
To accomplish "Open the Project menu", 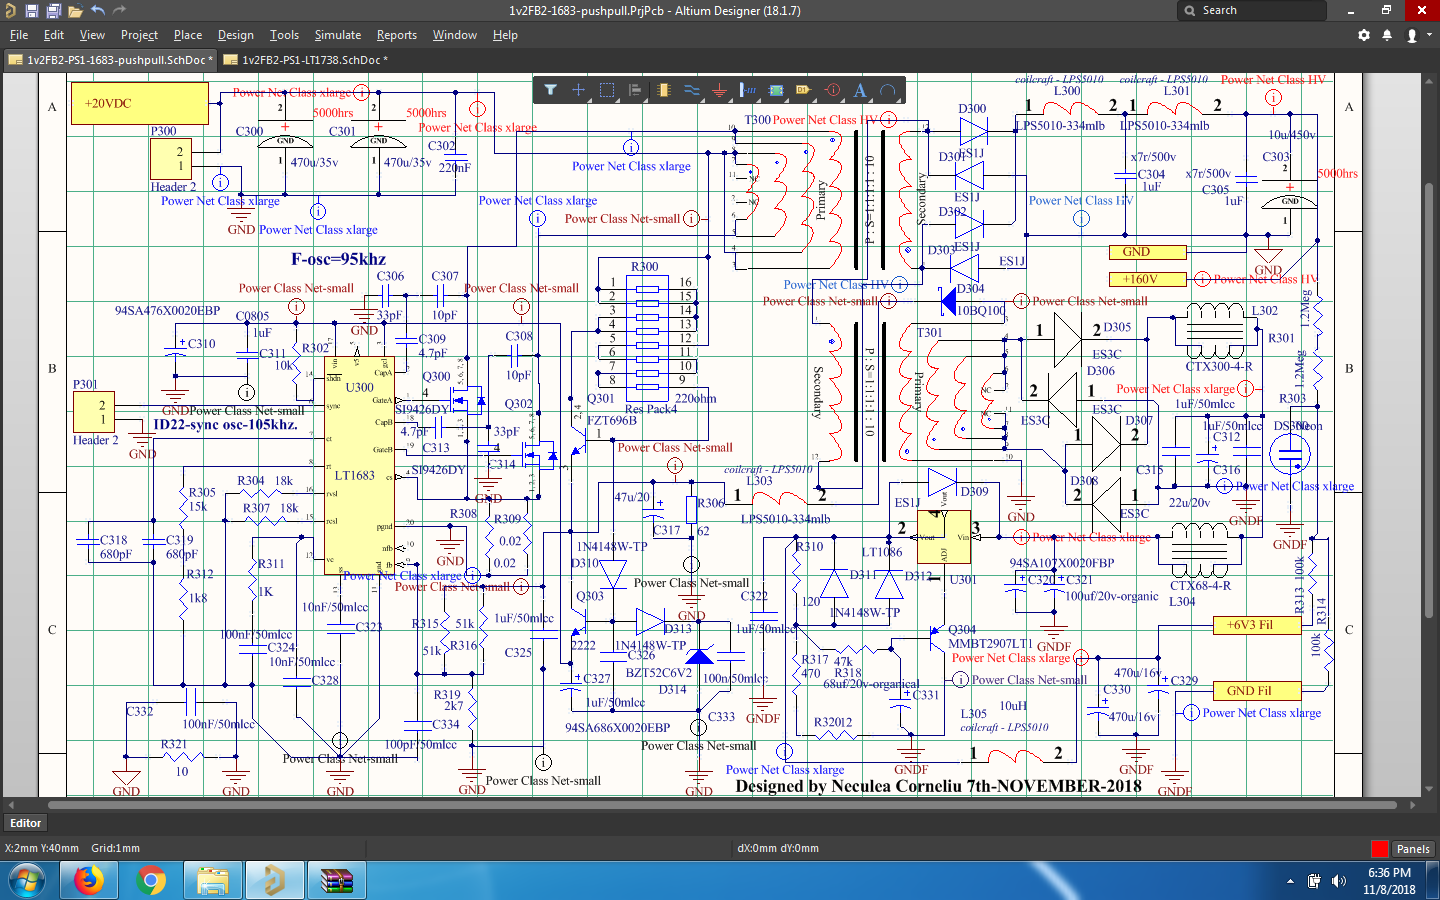I will click(x=139, y=35).
